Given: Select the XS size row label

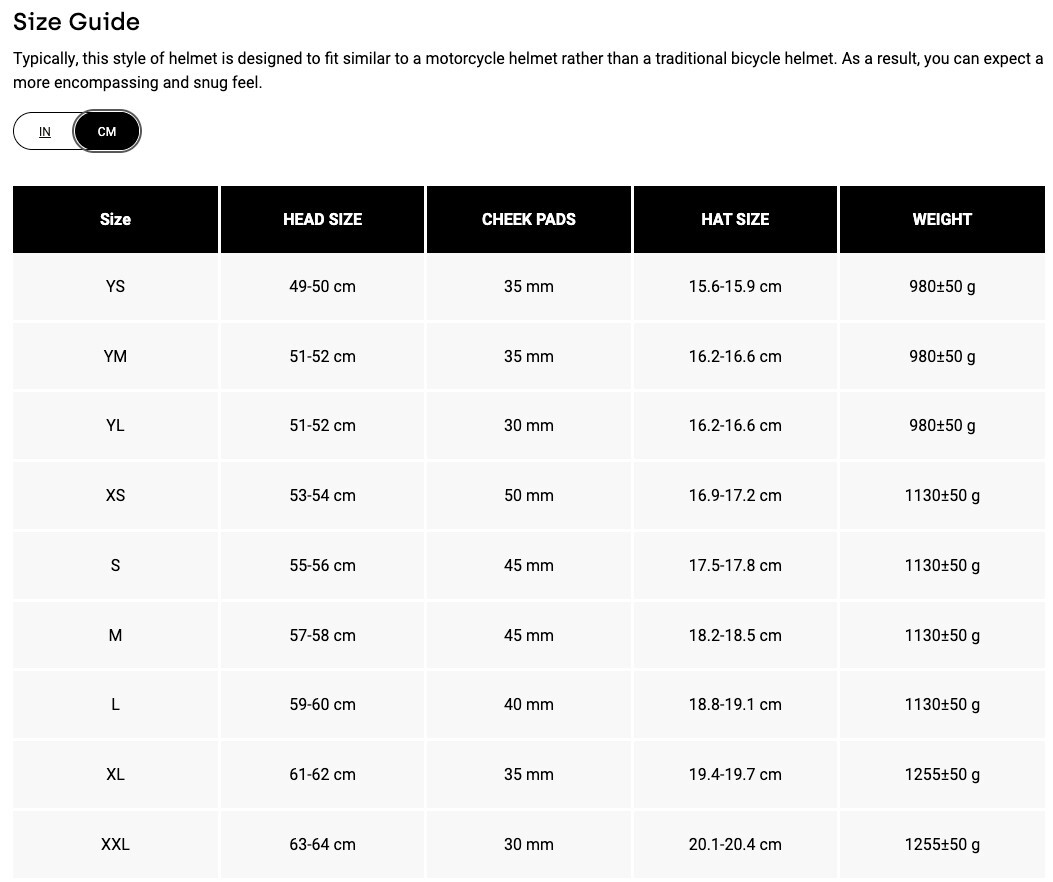Looking at the screenshot, I should coord(115,495).
